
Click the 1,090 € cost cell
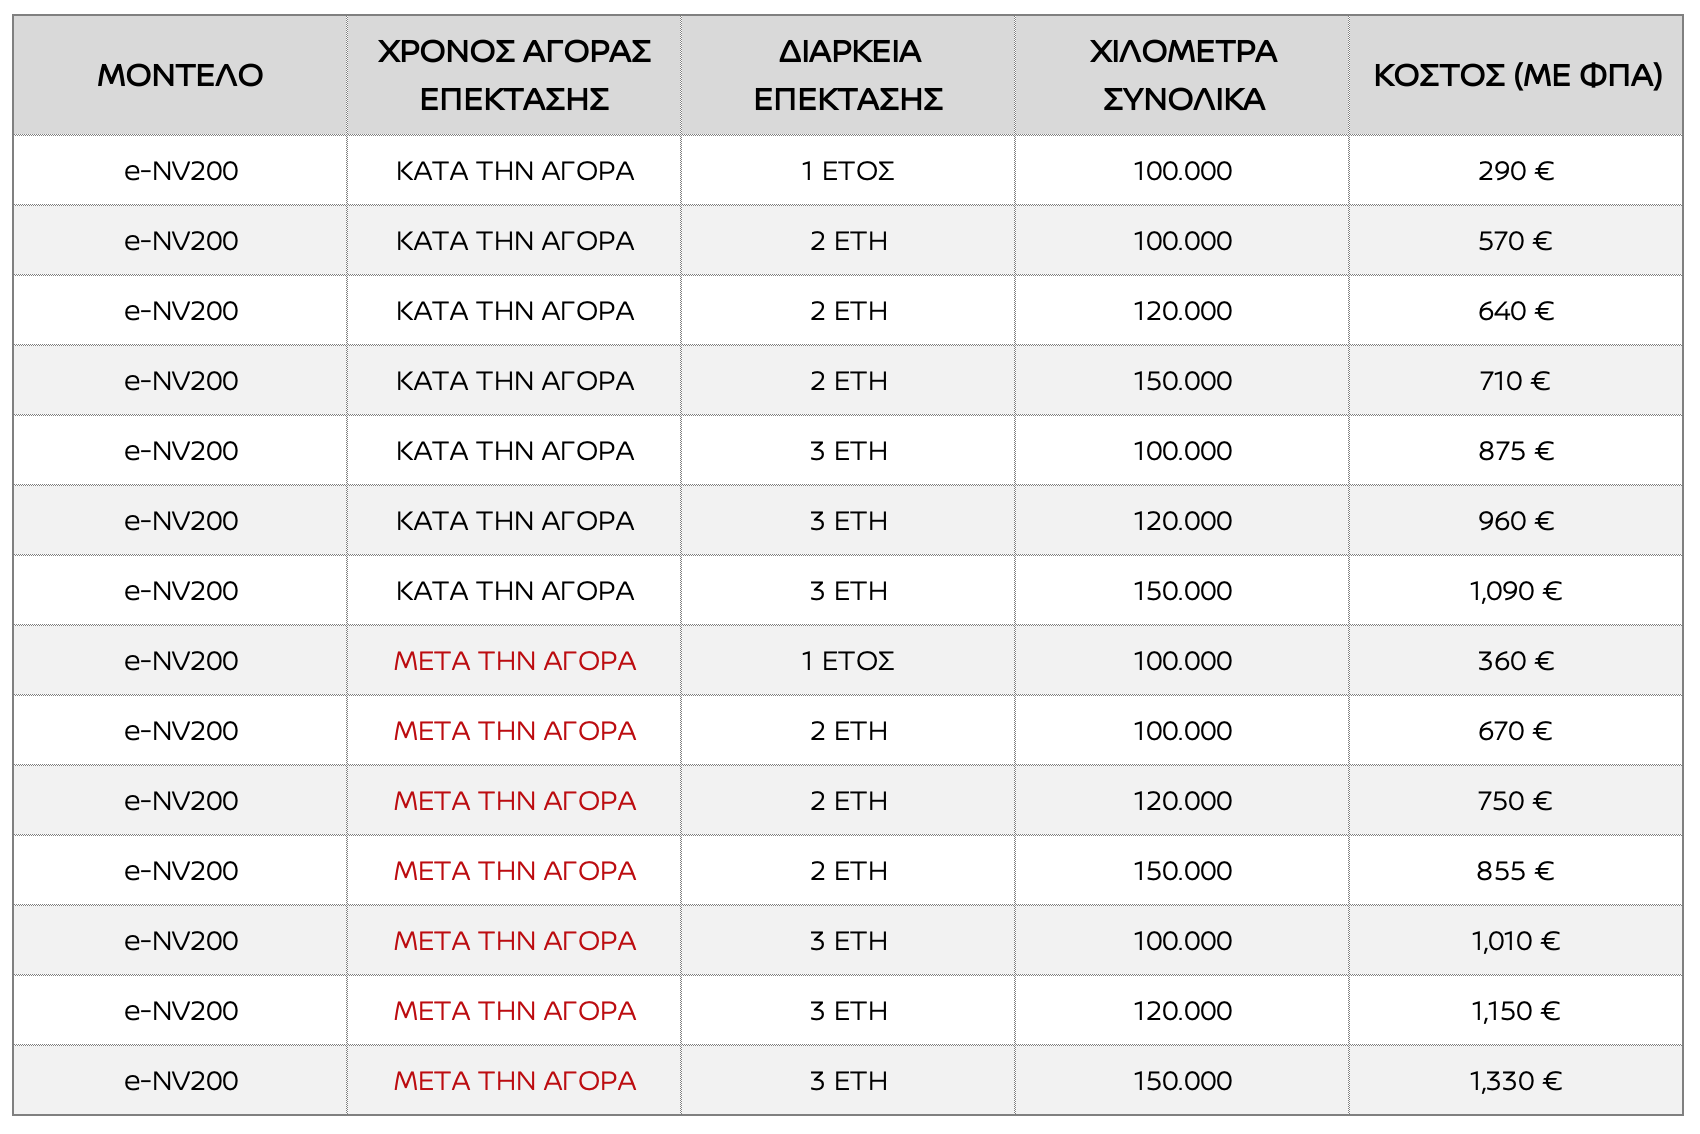(1516, 591)
